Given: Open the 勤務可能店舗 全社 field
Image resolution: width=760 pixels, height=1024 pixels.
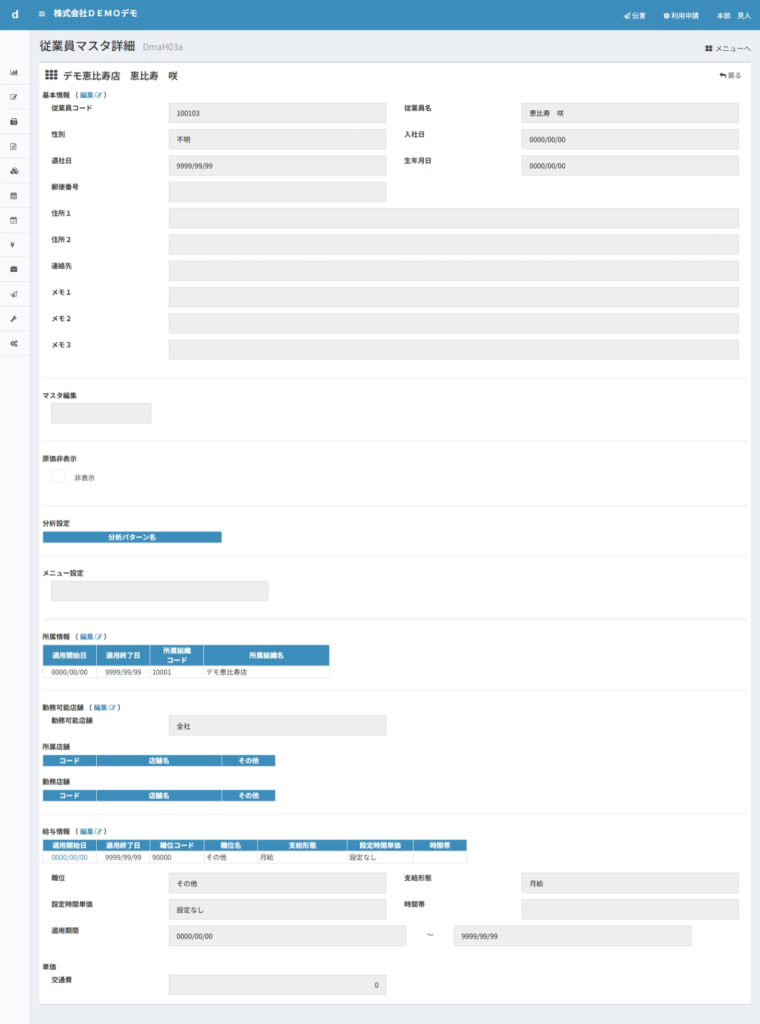Looking at the screenshot, I should pyautogui.click(x=277, y=725).
